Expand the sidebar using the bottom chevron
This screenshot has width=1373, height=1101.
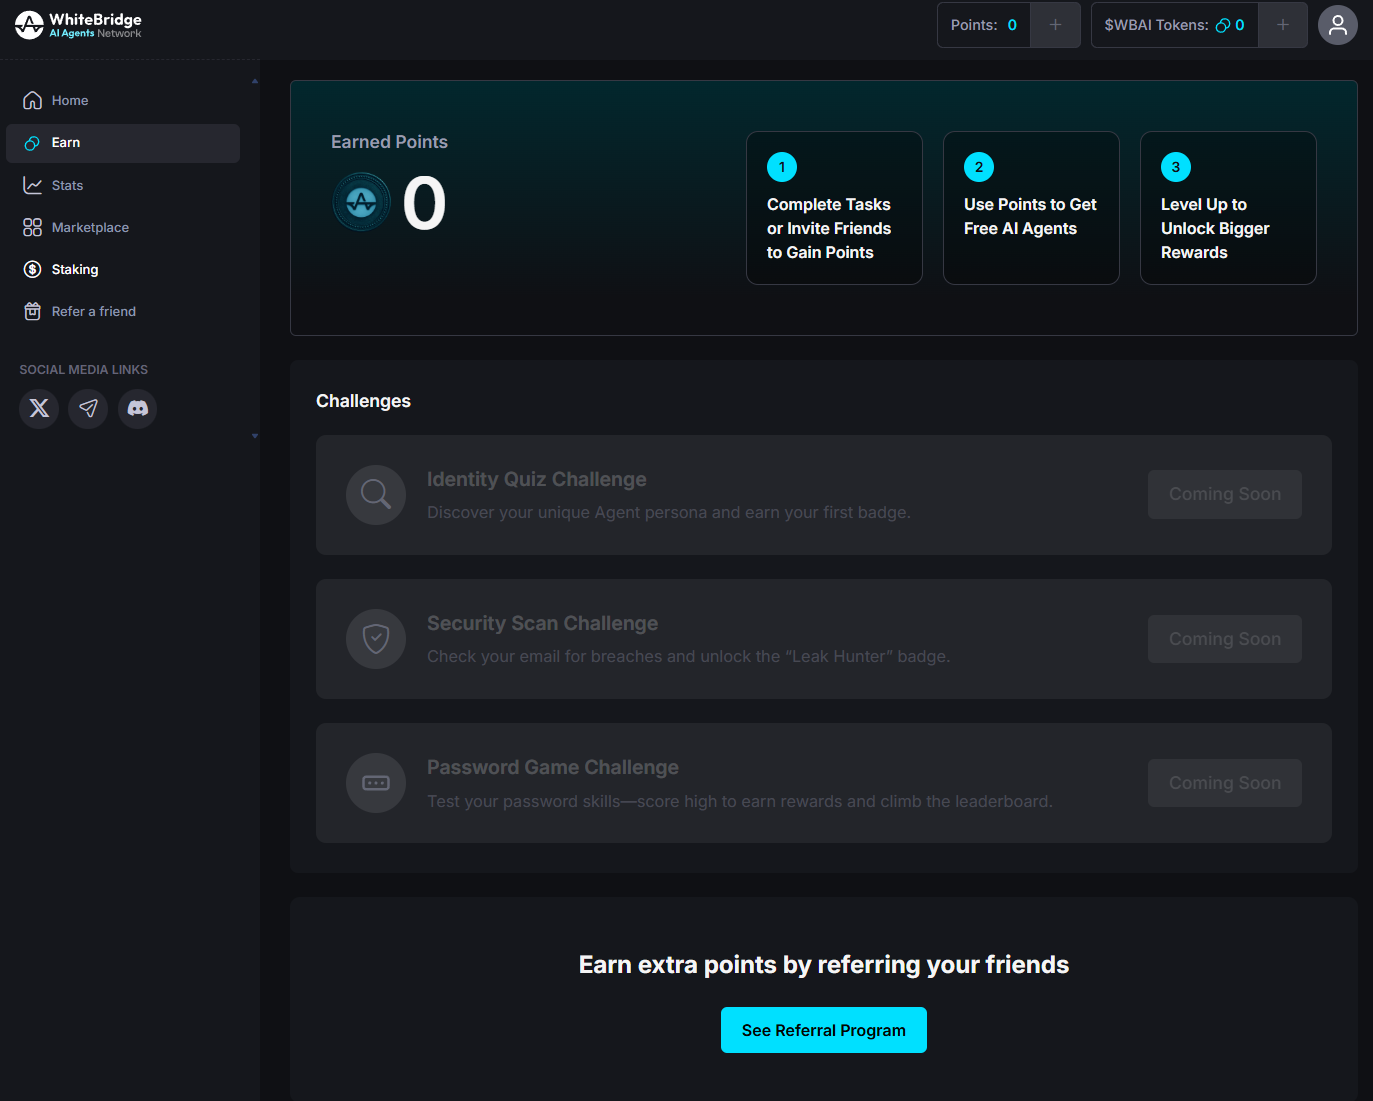click(255, 436)
